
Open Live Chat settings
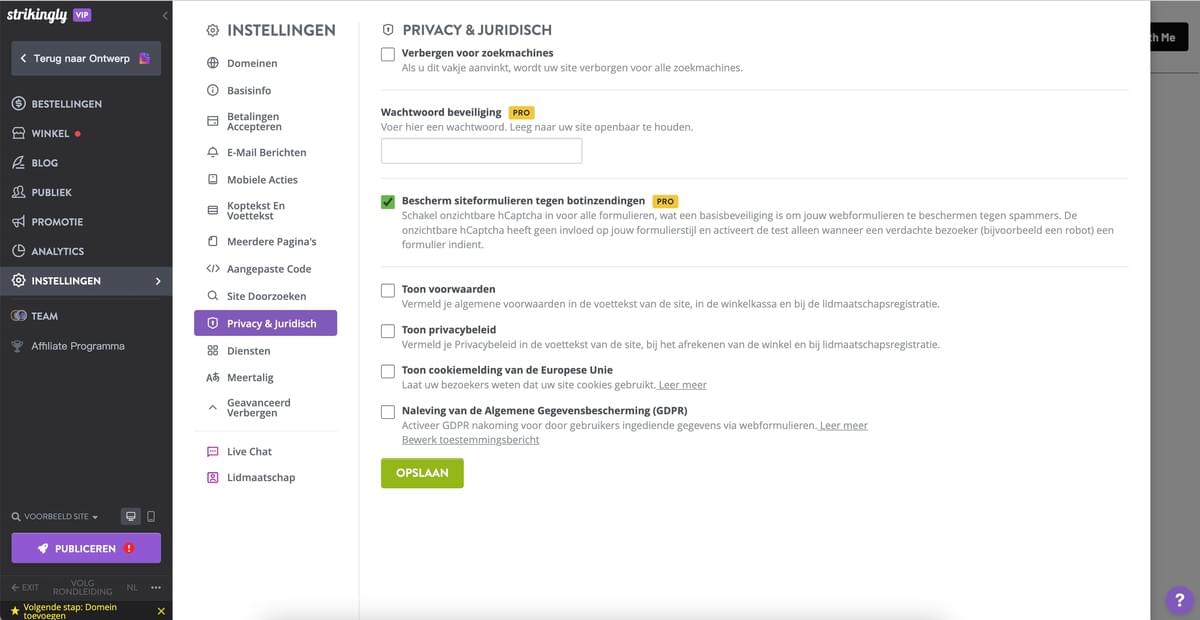click(247, 451)
